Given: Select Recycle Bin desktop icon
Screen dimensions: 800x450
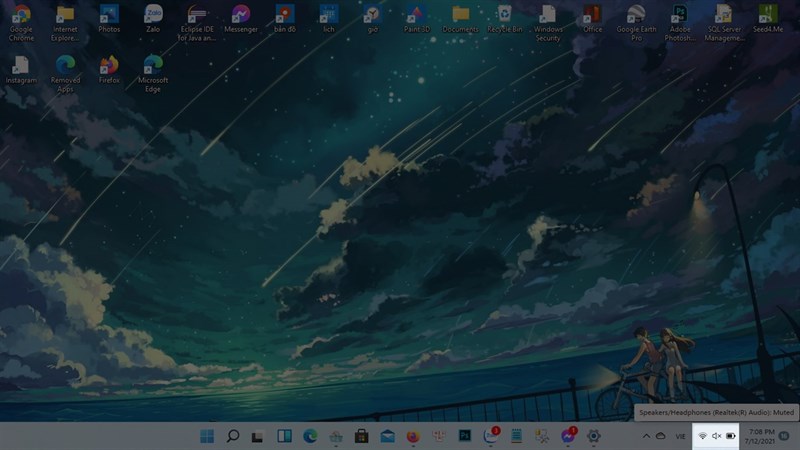Looking at the screenshot, I should [x=504, y=19].
